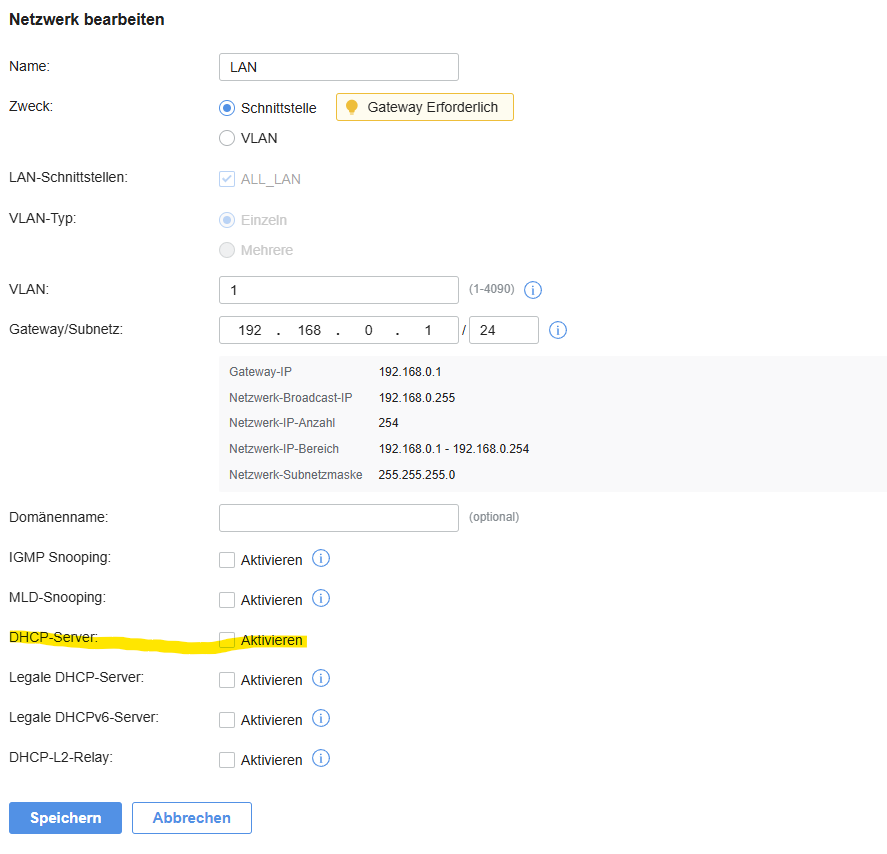Click the Speichern button

point(65,818)
